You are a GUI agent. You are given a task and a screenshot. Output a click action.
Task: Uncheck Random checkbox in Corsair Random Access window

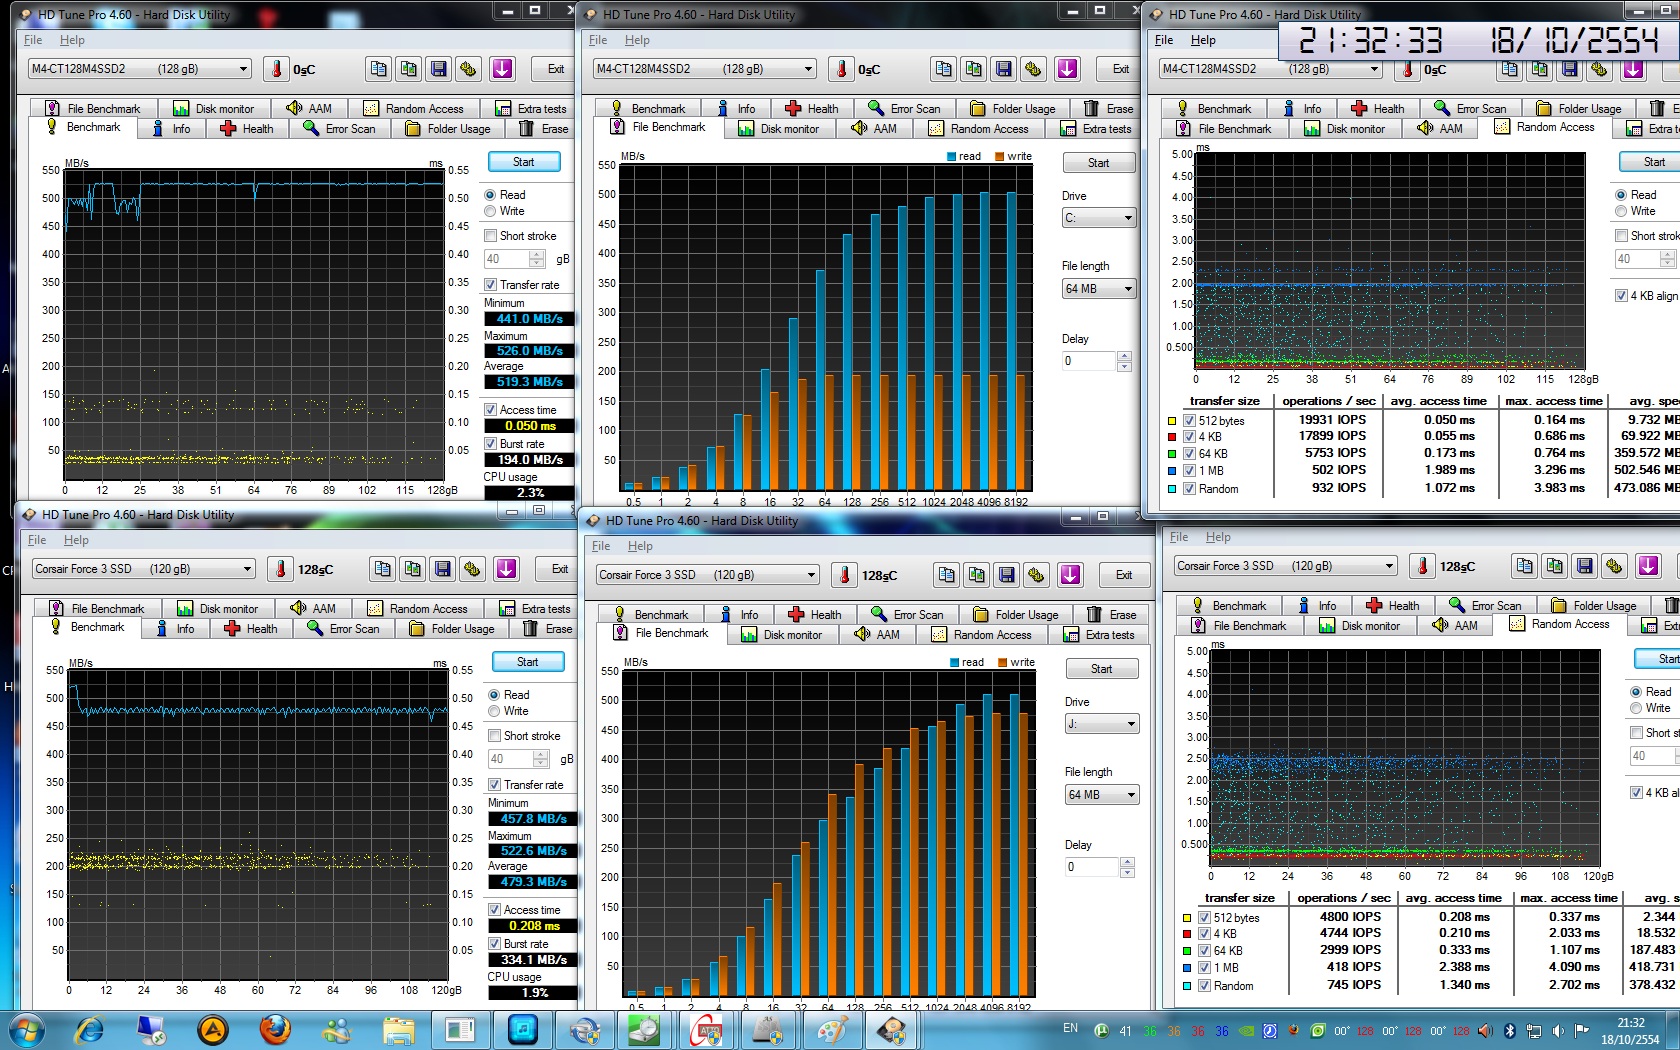tap(1204, 986)
